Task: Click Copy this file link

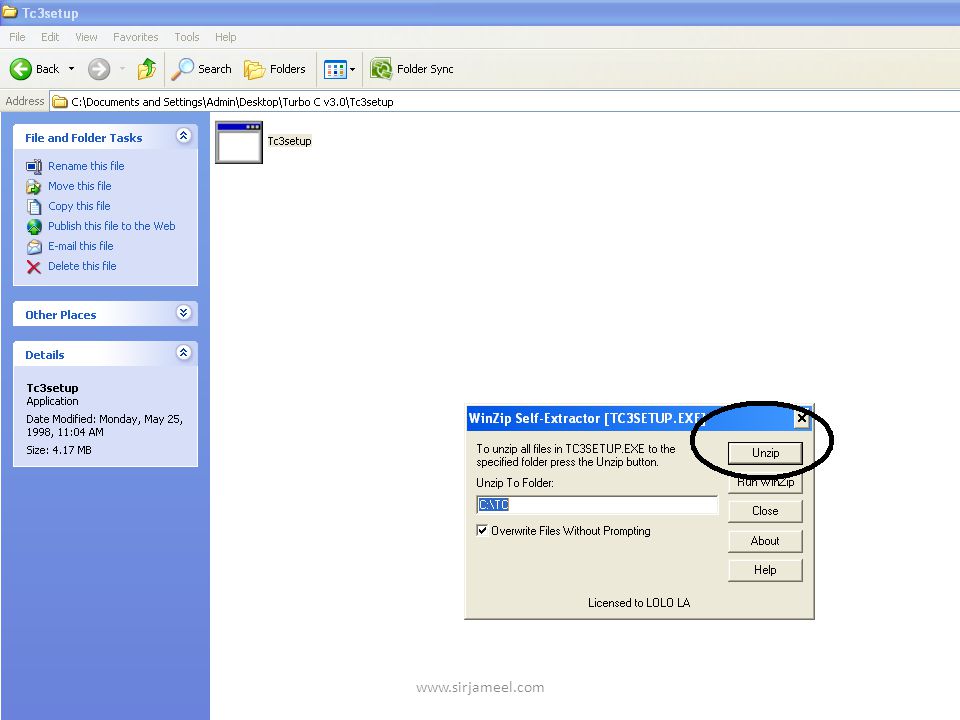Action: click(79, 206)
